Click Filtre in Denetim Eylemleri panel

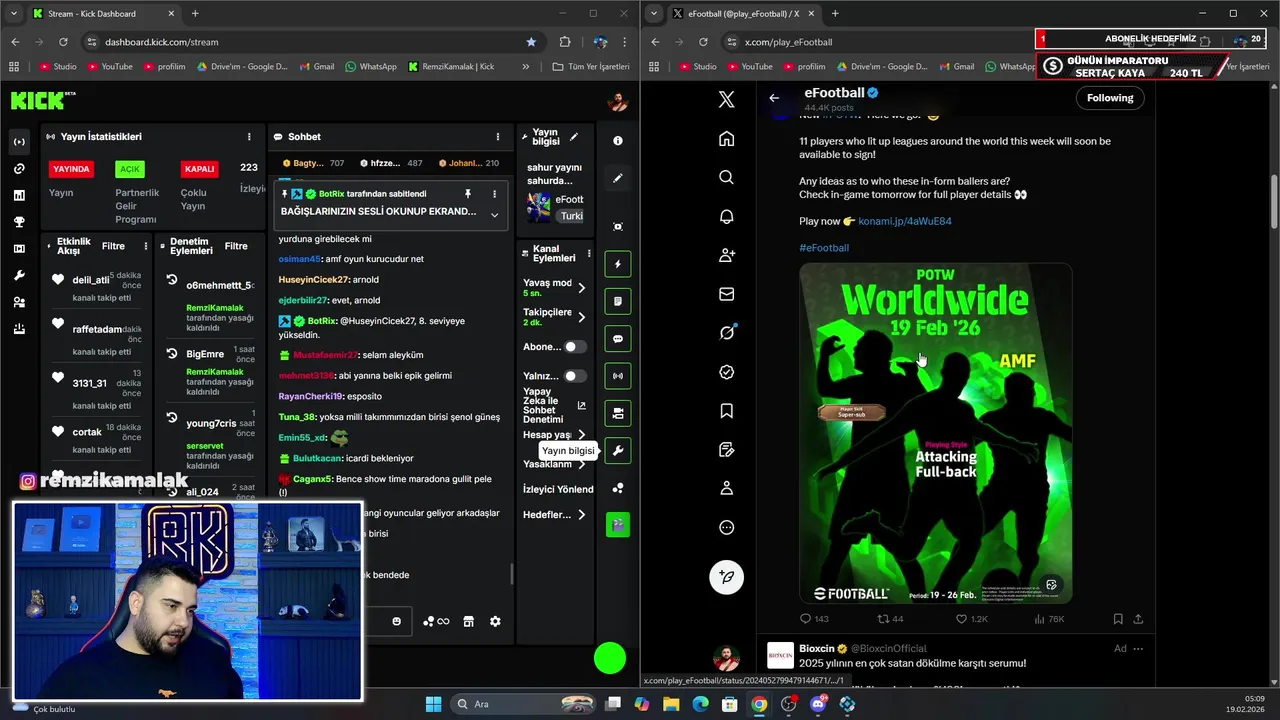tap(236, 246)
